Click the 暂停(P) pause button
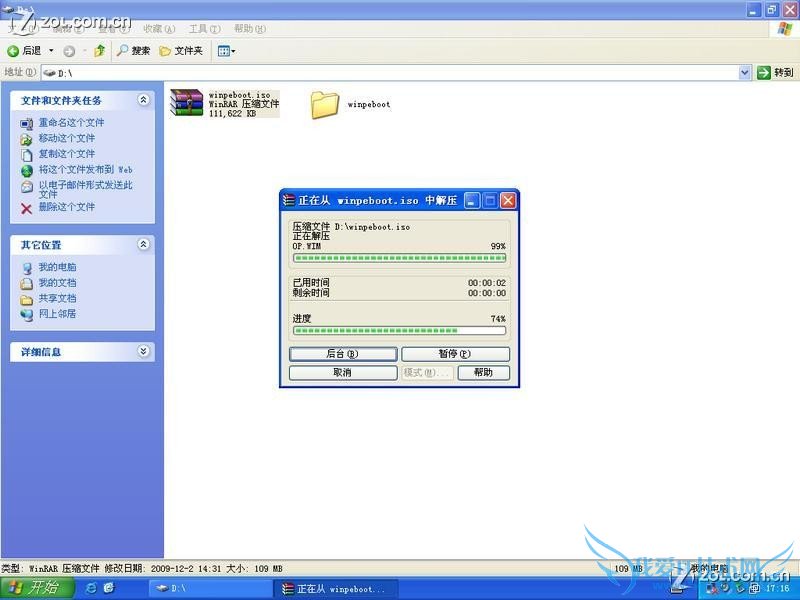 click(455, 354)
